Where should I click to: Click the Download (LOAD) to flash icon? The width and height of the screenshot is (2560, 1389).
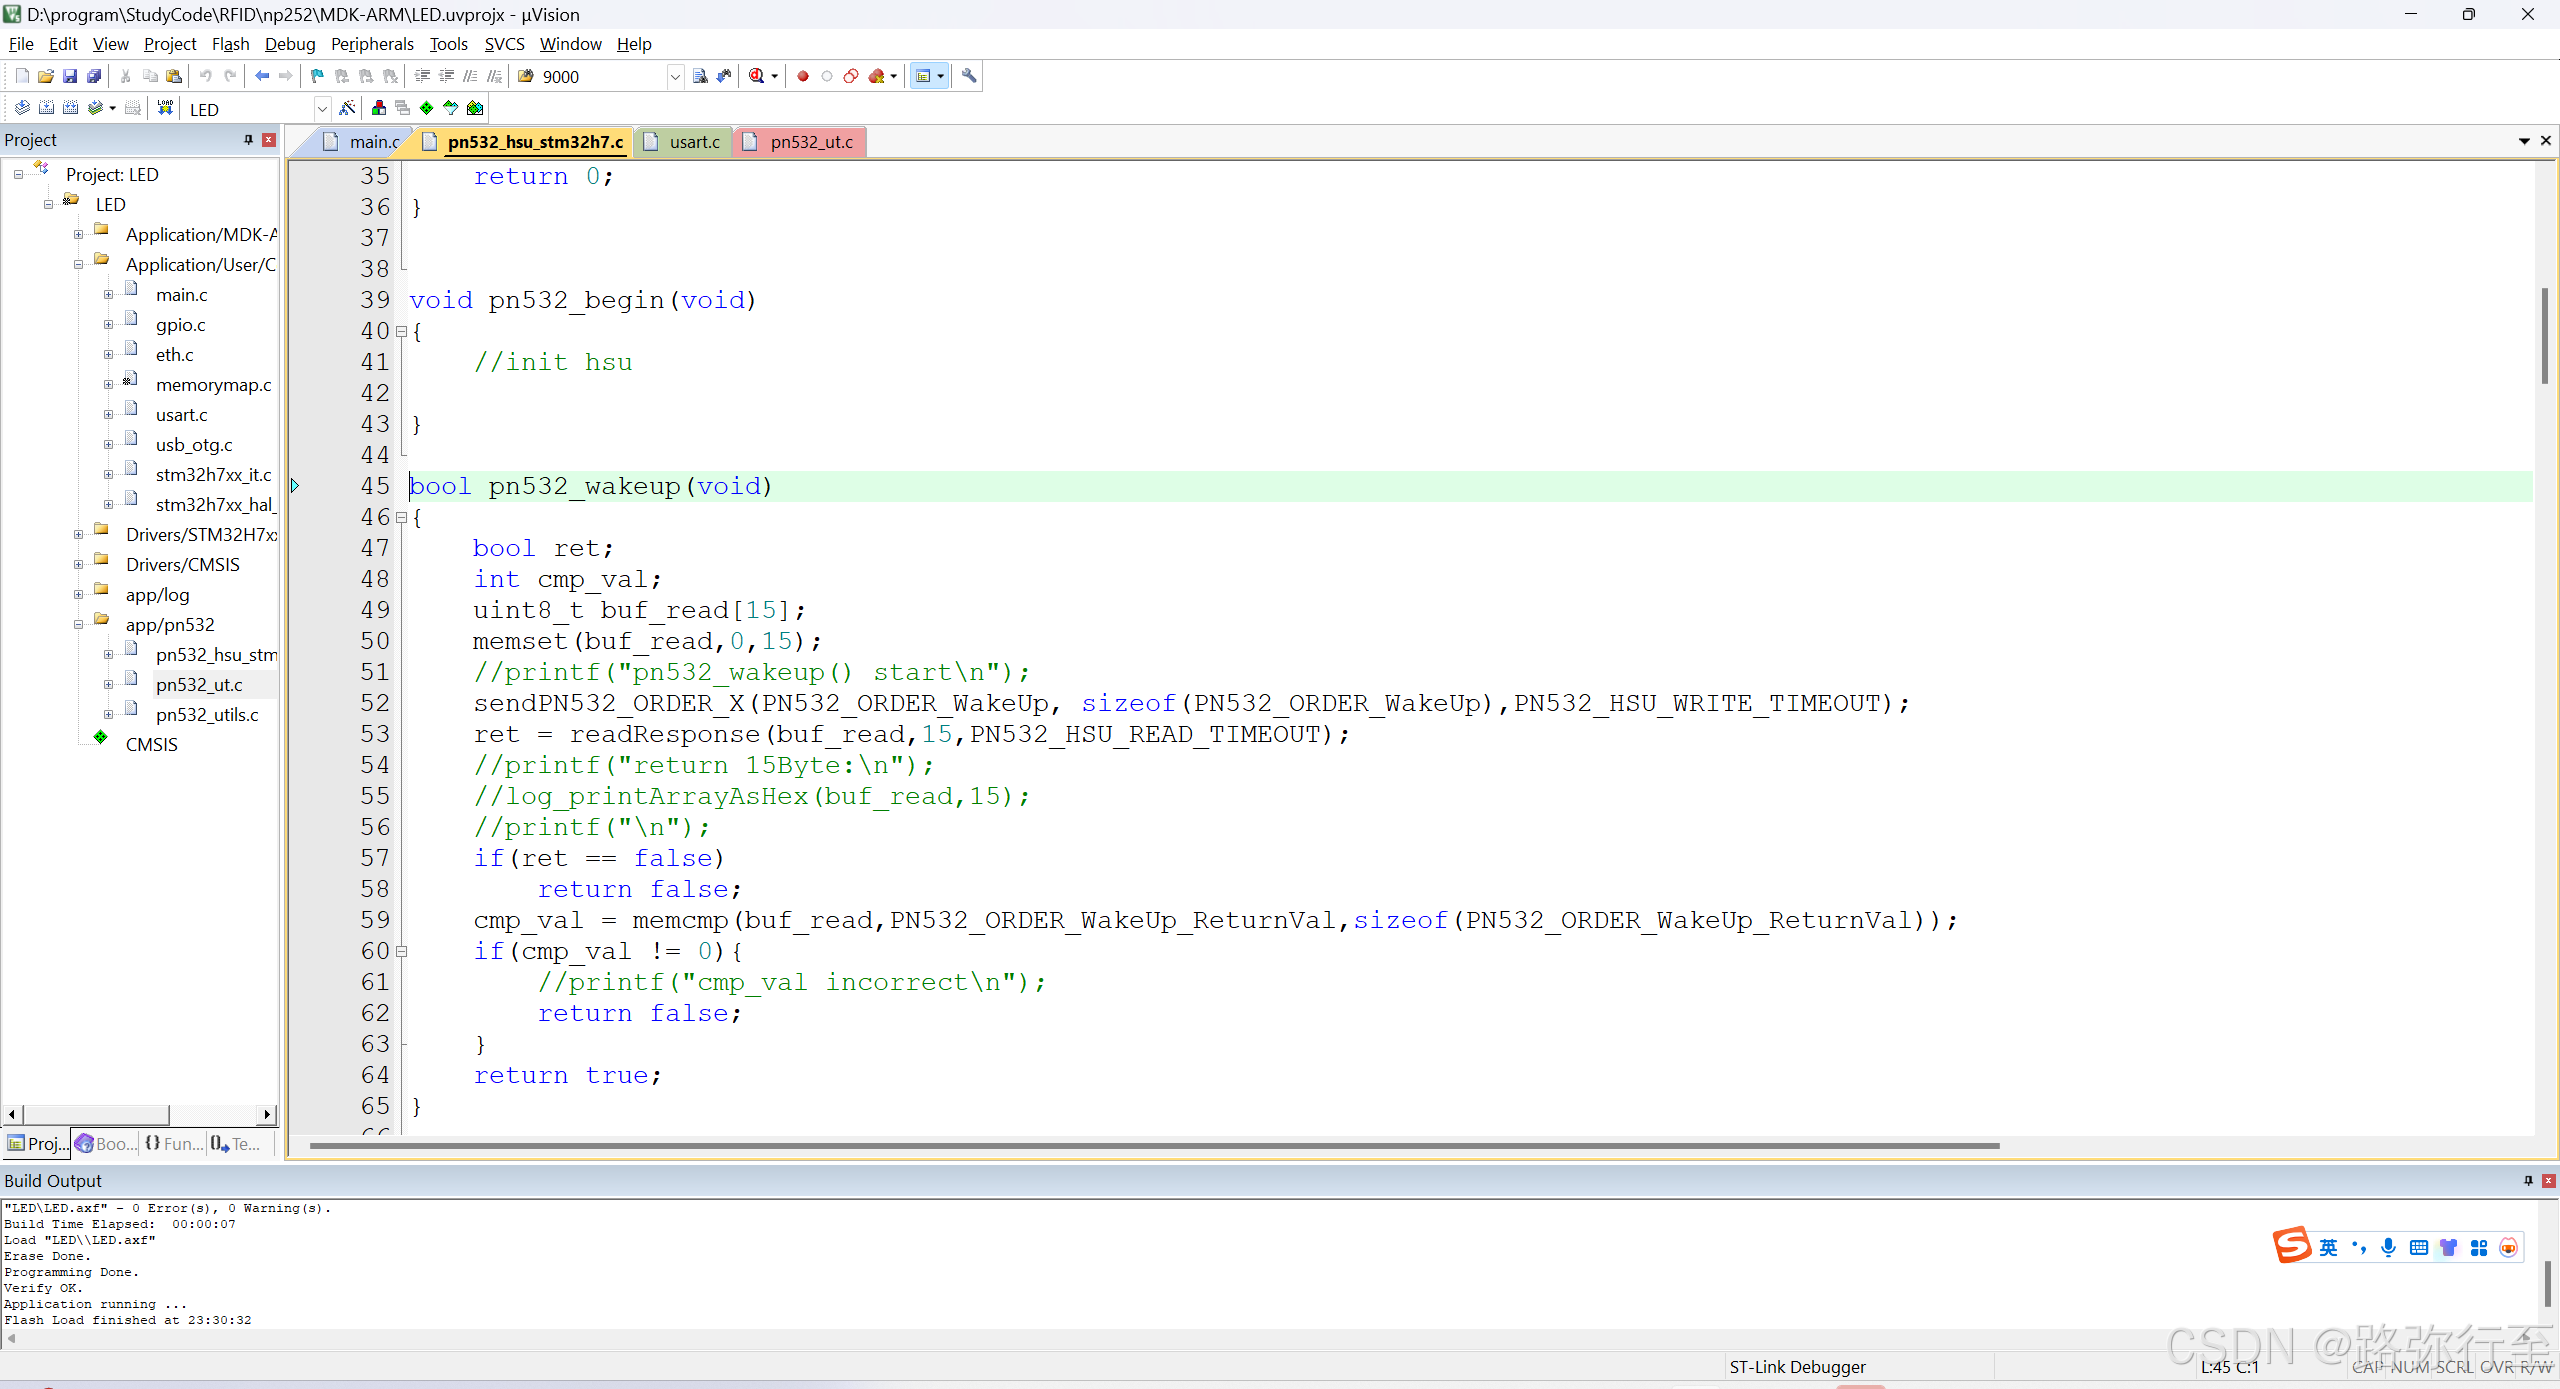(x=165, y=108)
